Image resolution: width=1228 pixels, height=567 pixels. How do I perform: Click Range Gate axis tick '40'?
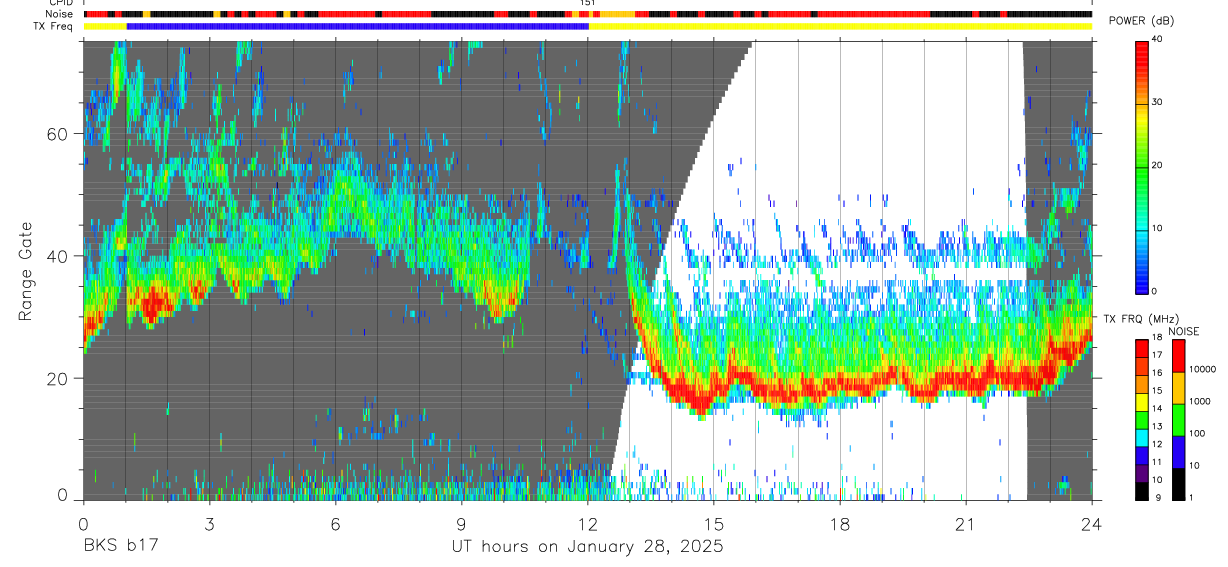[57, 256]
